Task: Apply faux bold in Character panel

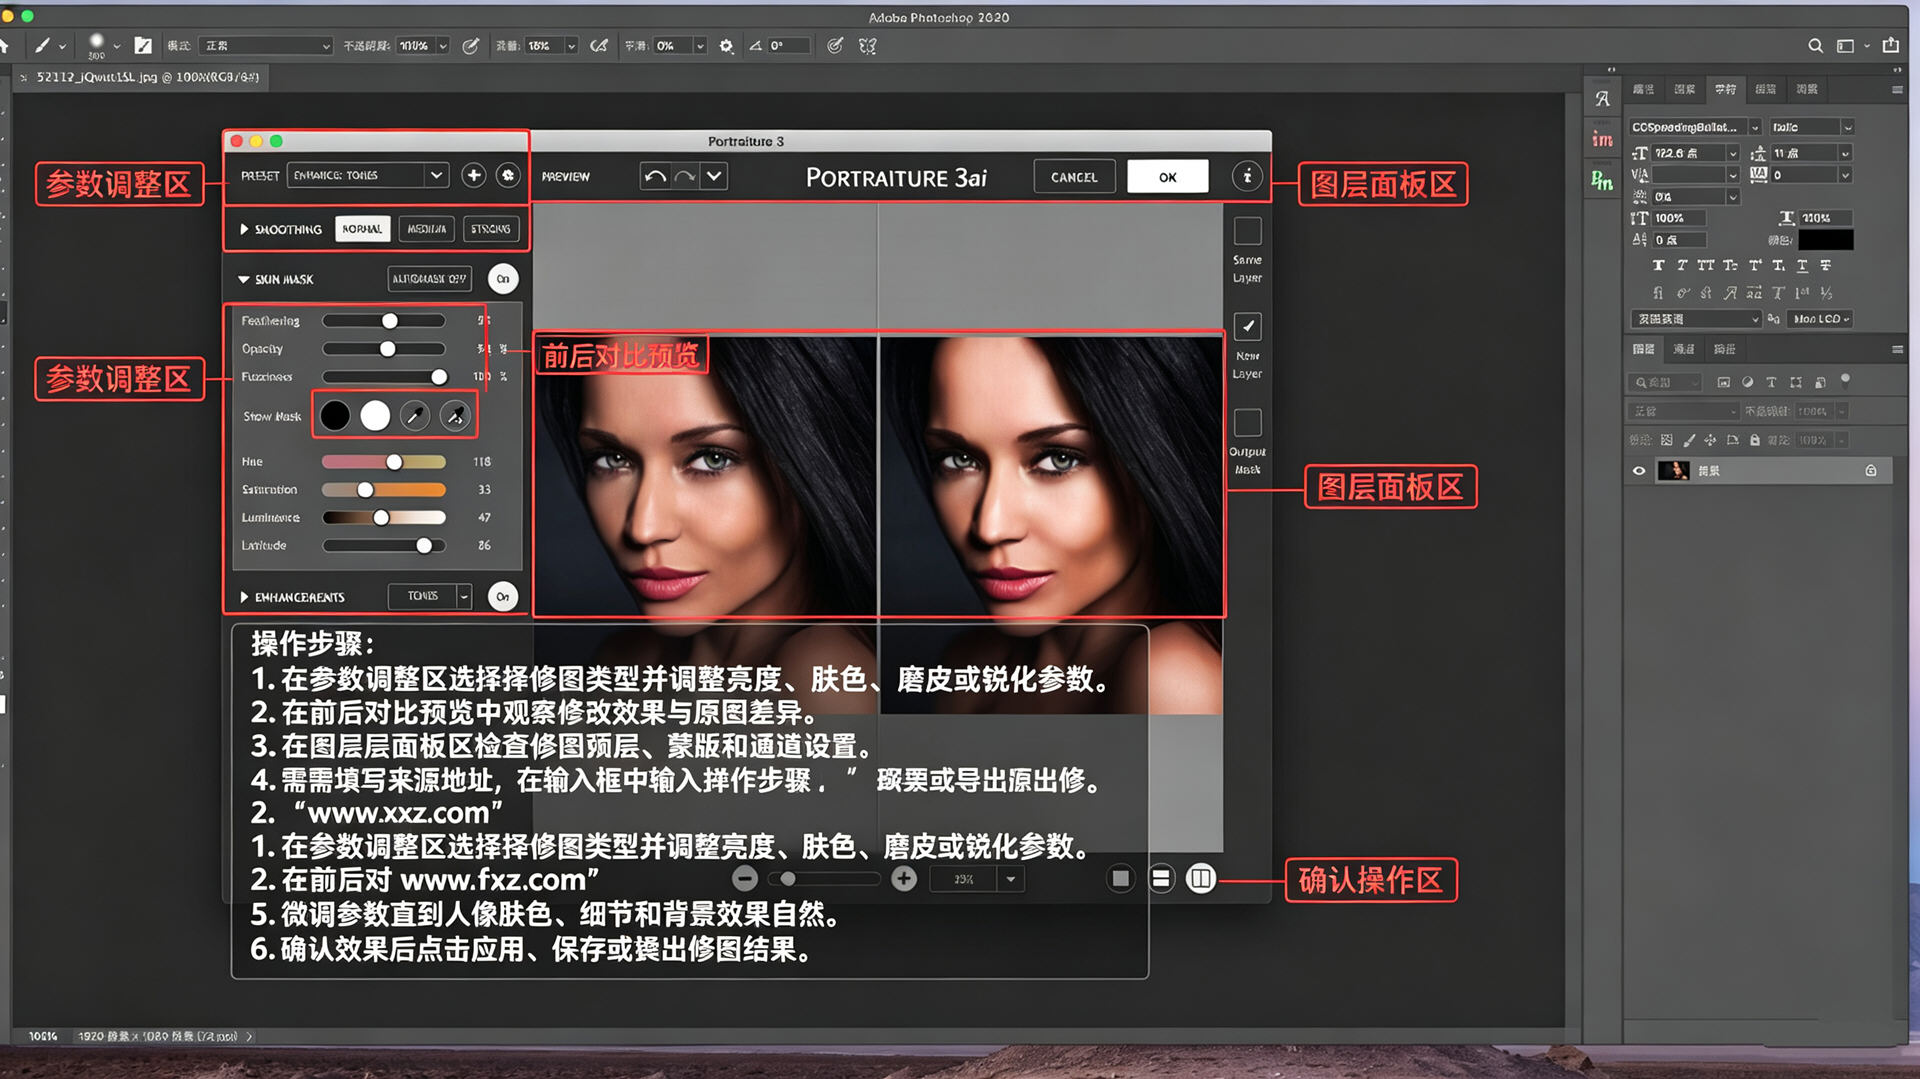Action: coord(1658,265)
